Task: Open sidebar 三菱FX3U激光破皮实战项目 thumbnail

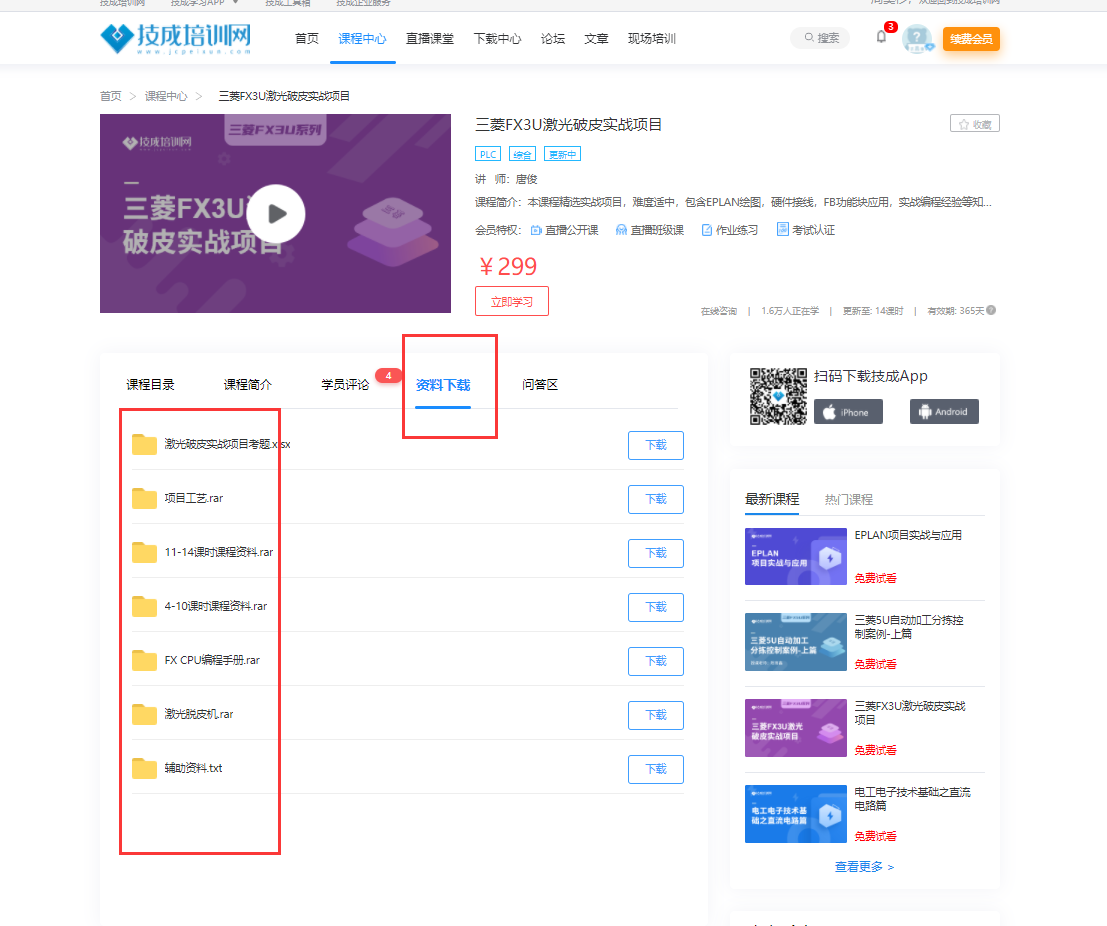Action: click(x=796, y=728)
